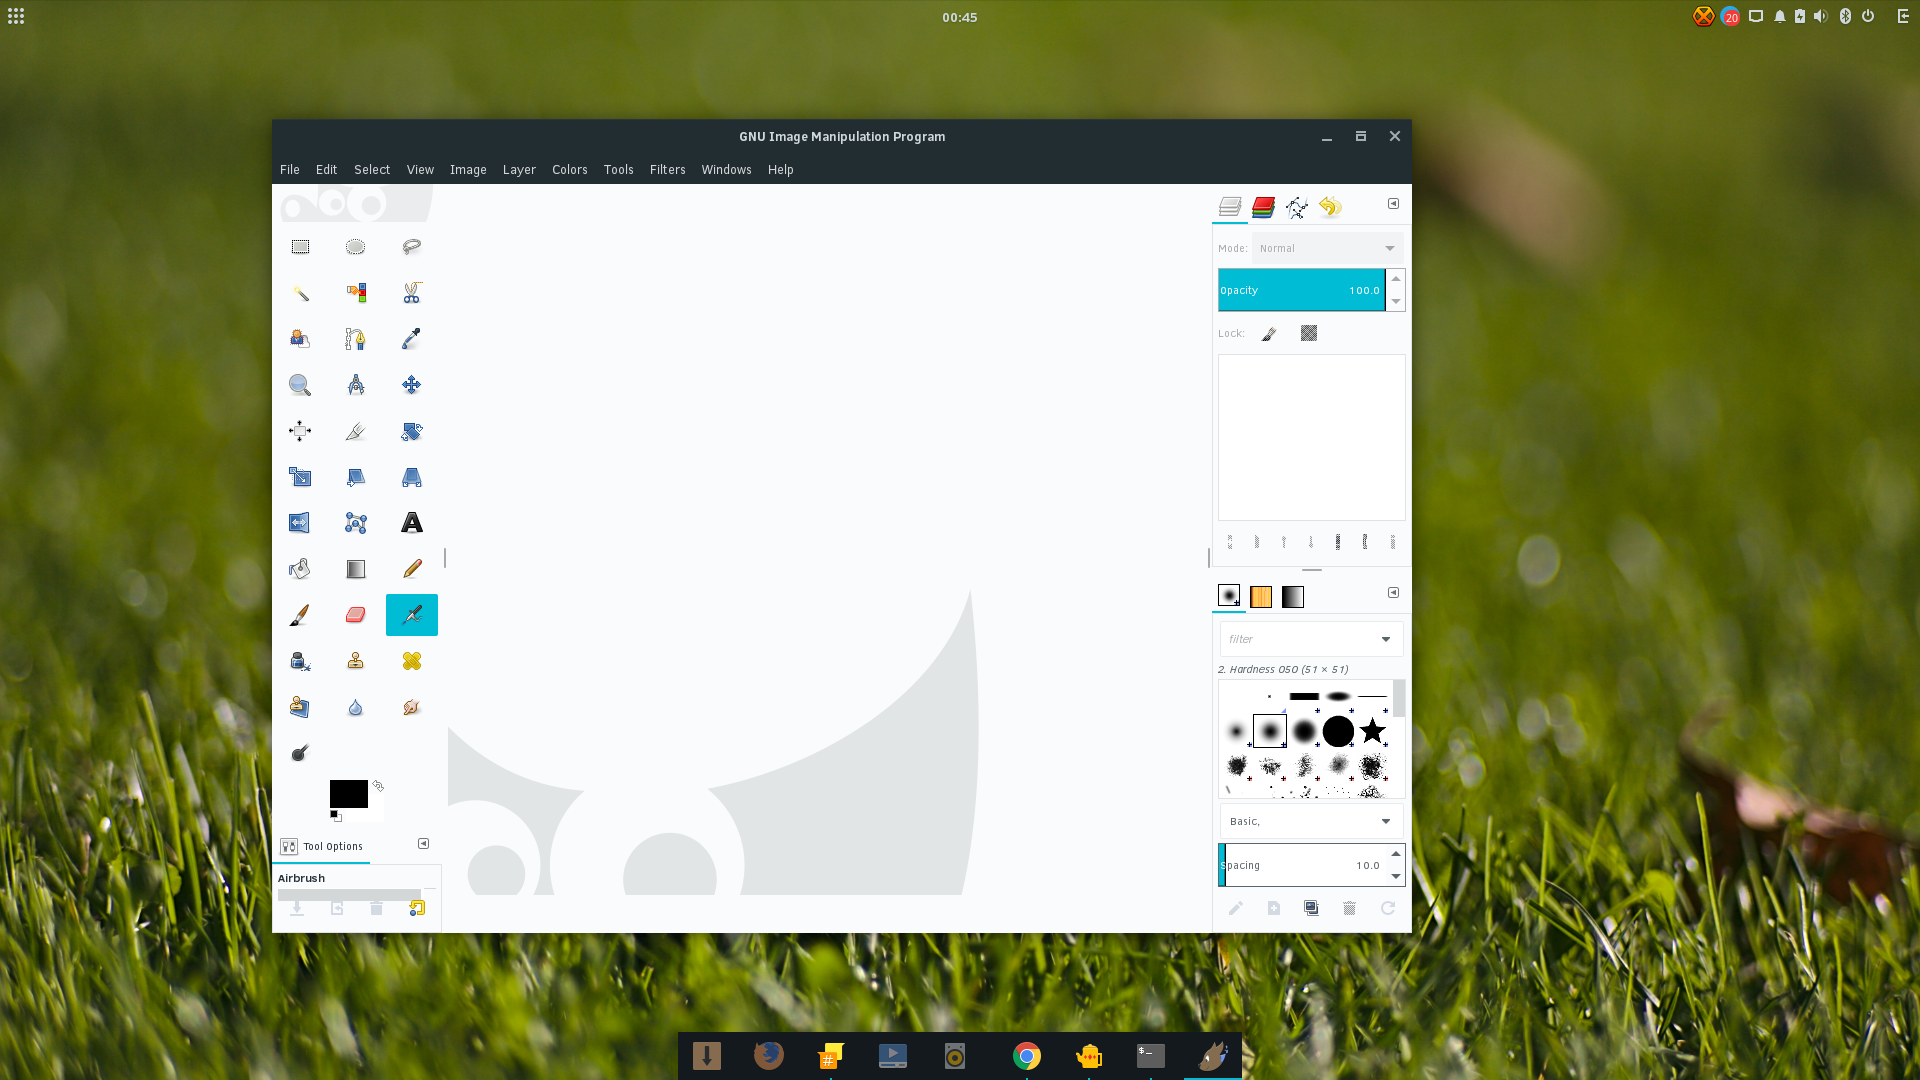
Task: Open the layer Mode dropdown
Action: coord(1327,248)
